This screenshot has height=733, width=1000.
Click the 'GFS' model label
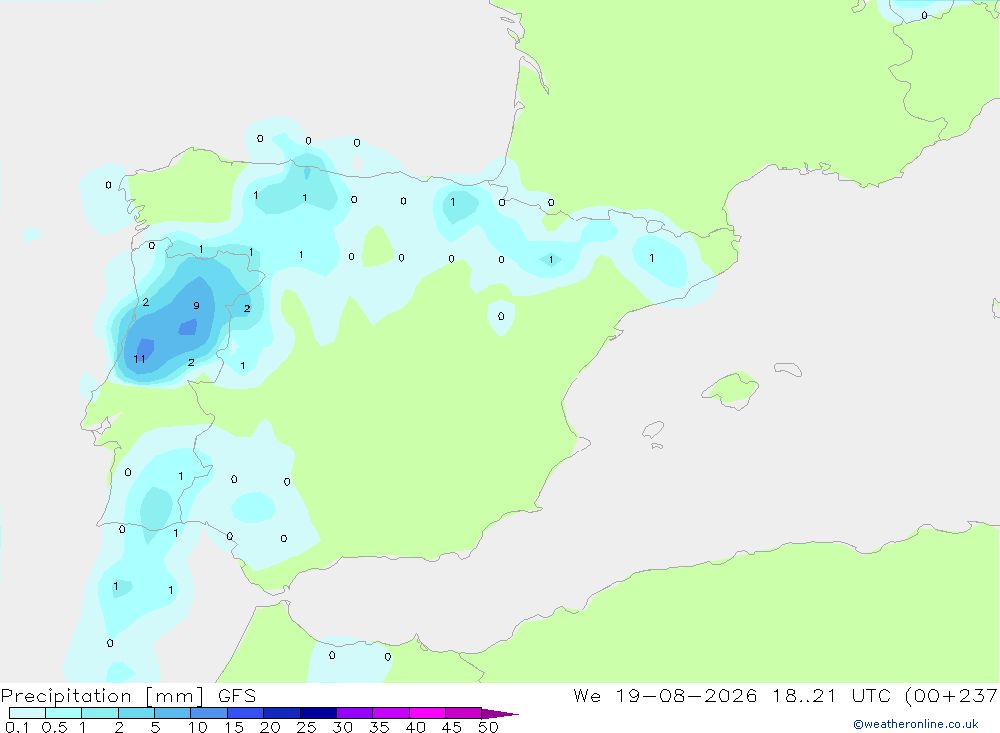(237, 696)
